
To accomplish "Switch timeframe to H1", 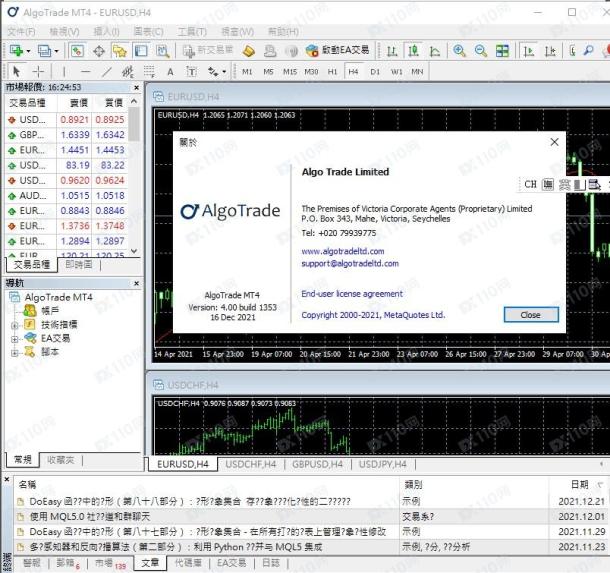I will point(332,72).
